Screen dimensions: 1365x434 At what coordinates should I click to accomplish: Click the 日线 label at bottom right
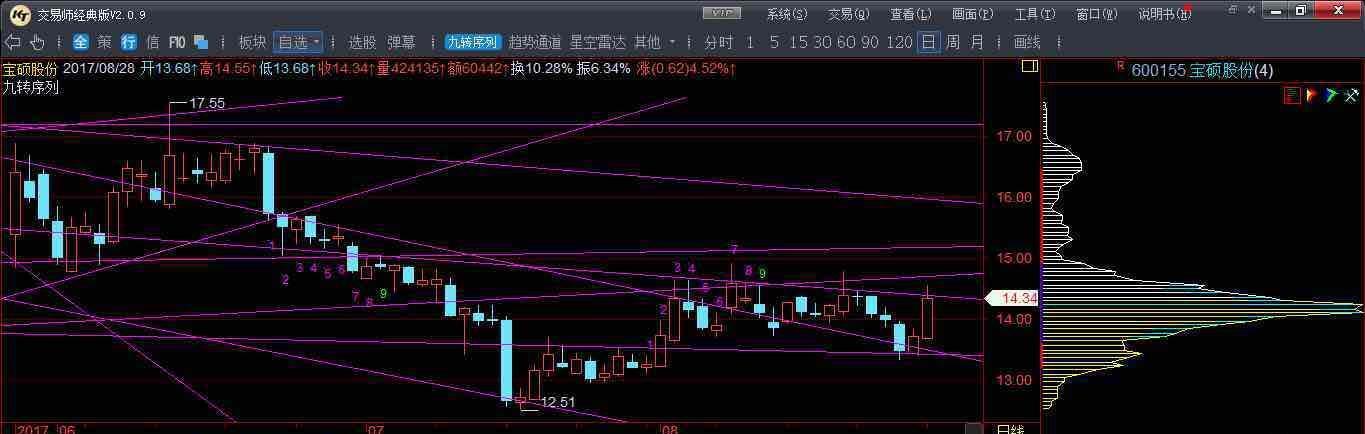1009,429
